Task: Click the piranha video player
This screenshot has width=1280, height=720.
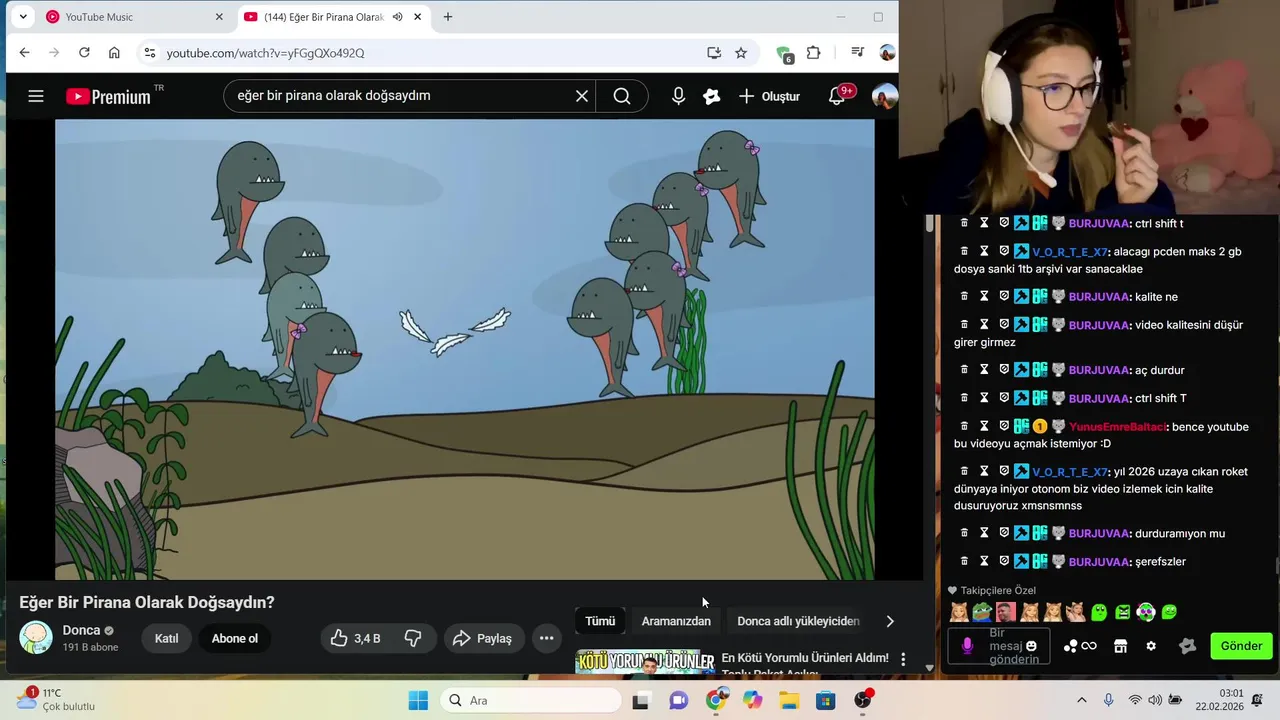Action: pyautogui.click(x=464, y=349)
